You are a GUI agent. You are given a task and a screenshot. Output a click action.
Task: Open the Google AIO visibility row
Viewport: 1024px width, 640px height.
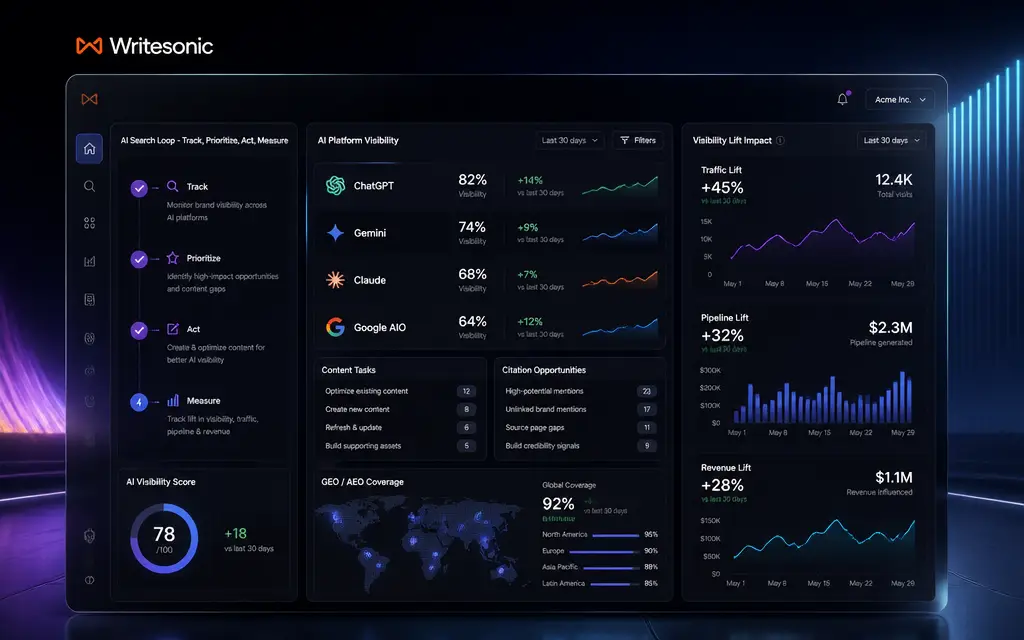tap(490, 327)
